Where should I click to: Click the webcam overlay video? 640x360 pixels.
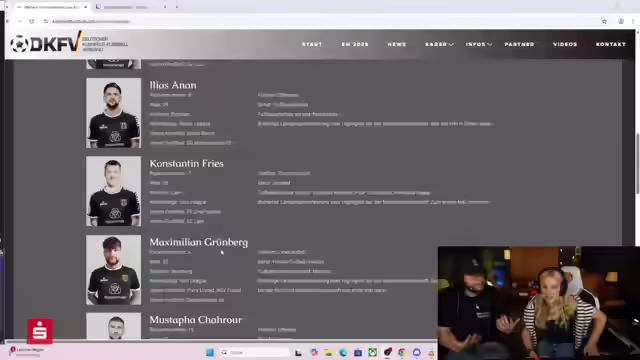coord(539,303)
